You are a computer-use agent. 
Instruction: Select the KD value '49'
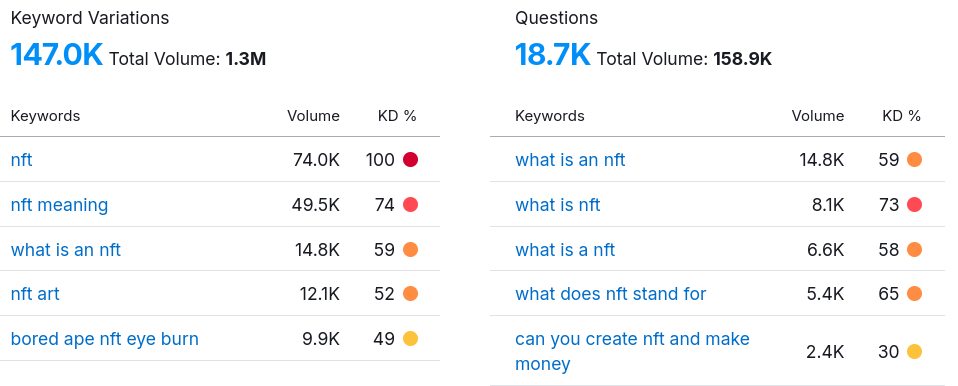click(384, 339)
